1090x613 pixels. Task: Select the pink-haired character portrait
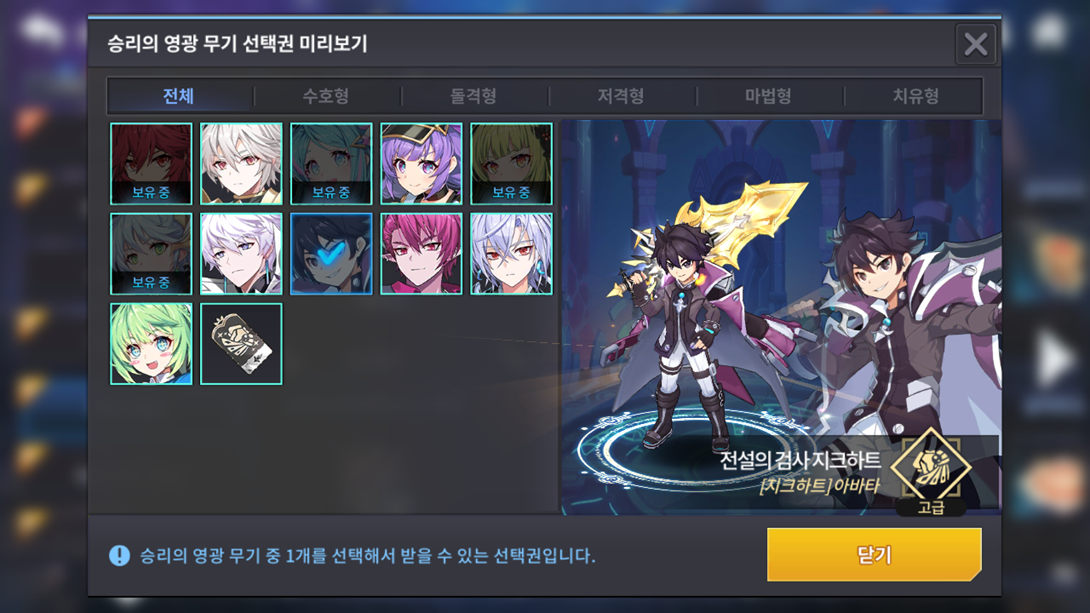click(421, 254)
